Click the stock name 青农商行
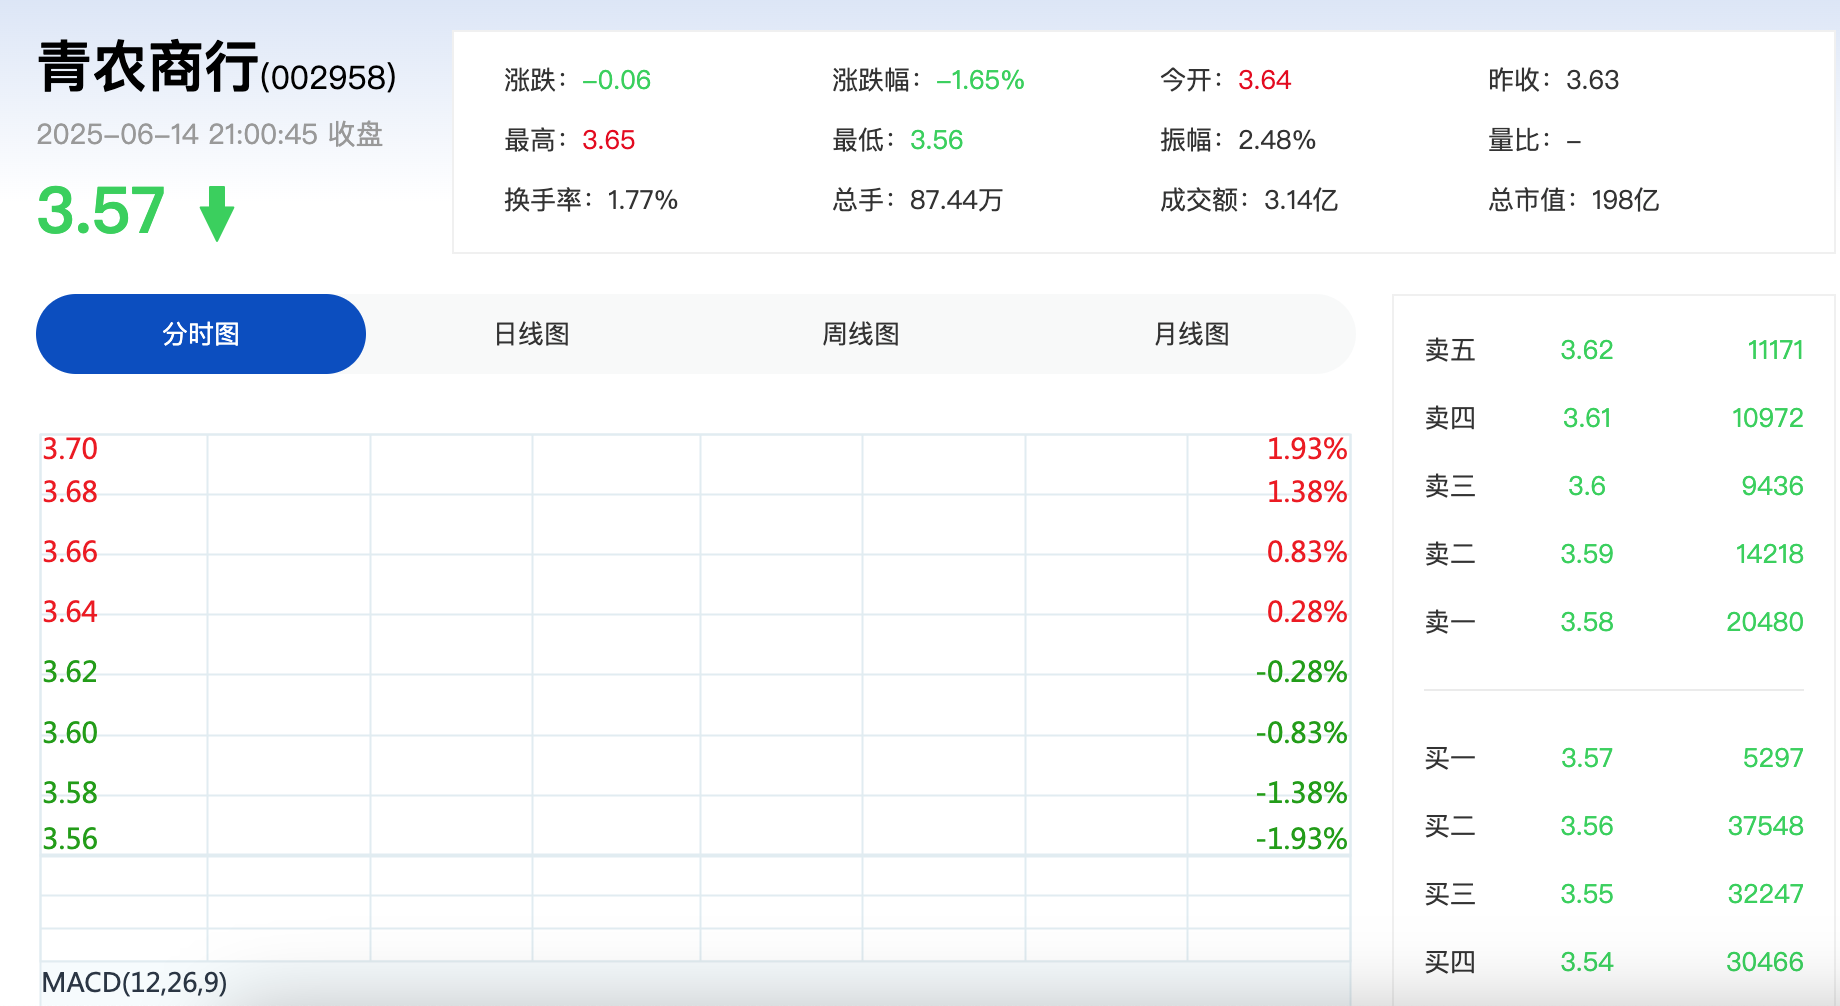Image resolution: width=1840 pixels, height=1006 pixels. (x=146, y=68)
